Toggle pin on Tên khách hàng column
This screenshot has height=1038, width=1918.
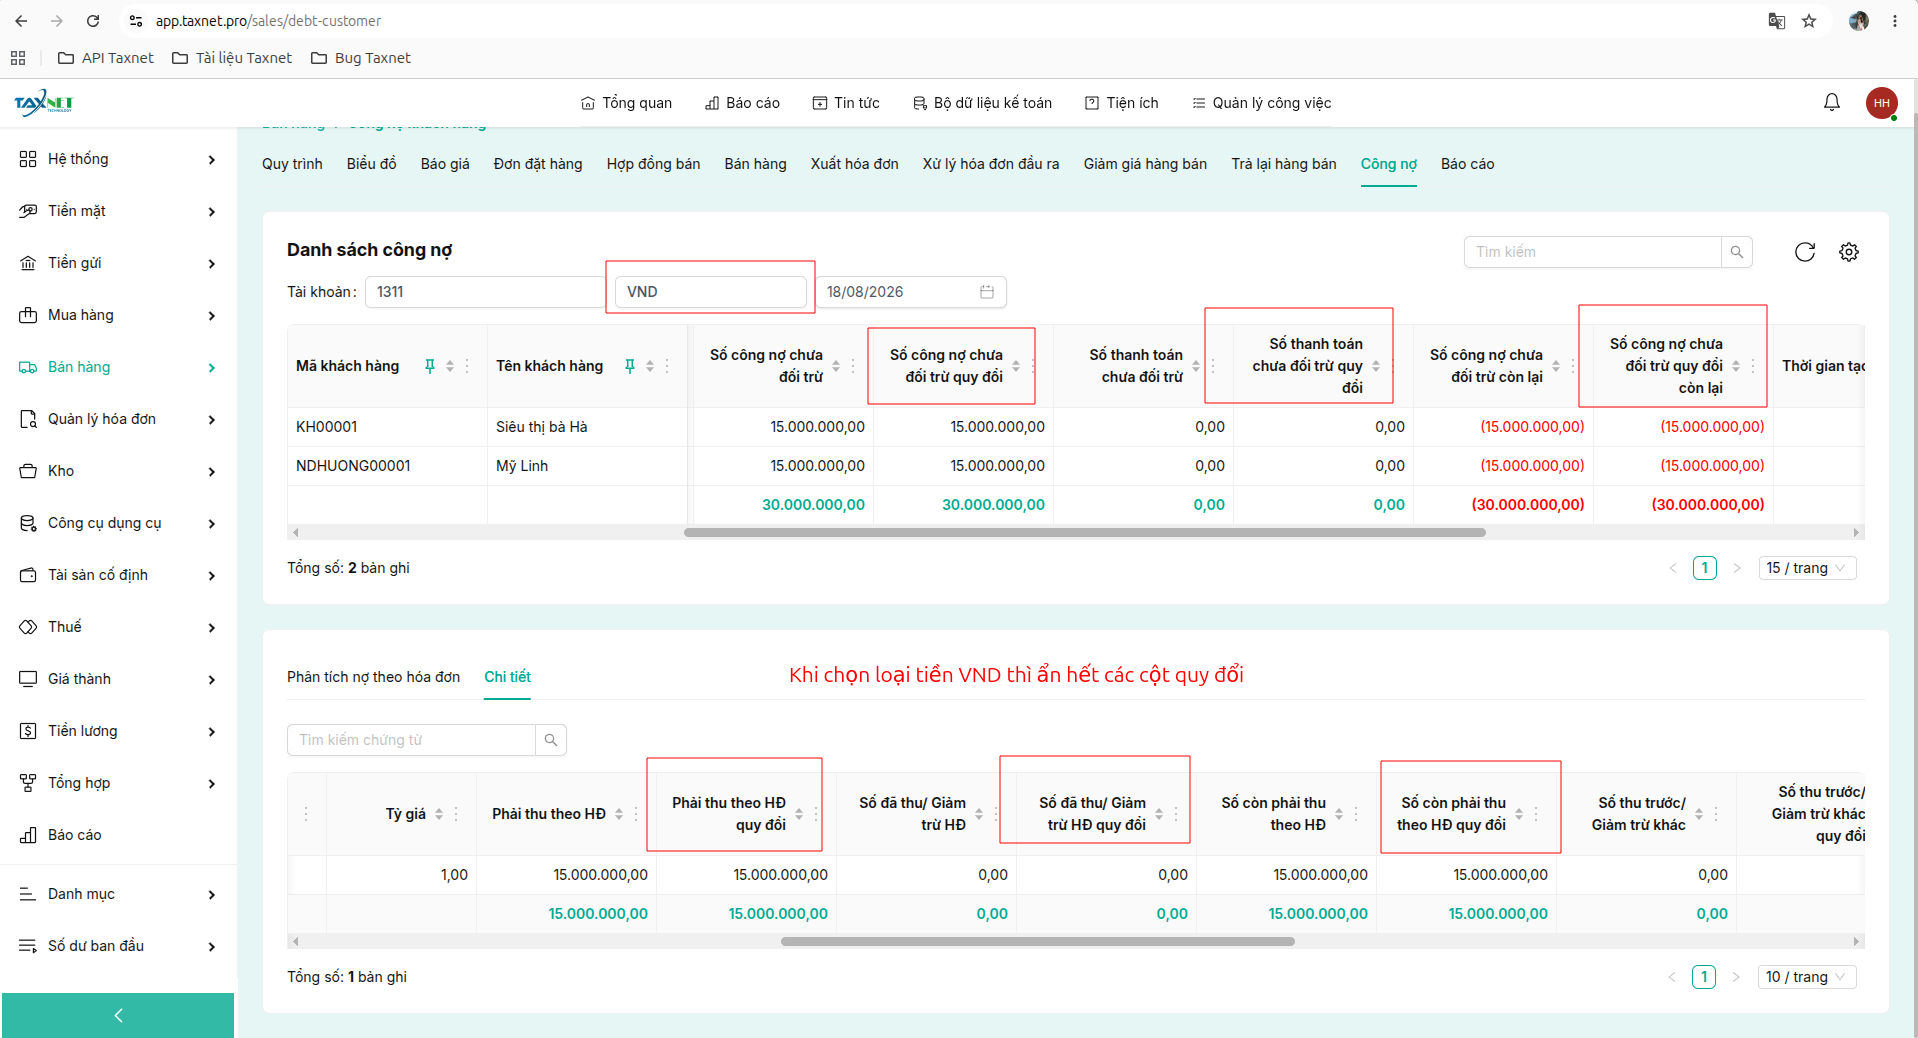pos(630,366)
